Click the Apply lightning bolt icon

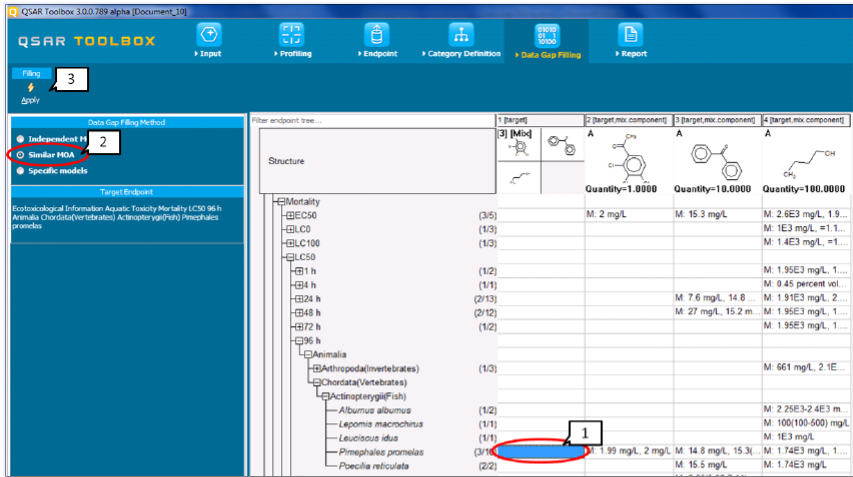coord(31,88)
